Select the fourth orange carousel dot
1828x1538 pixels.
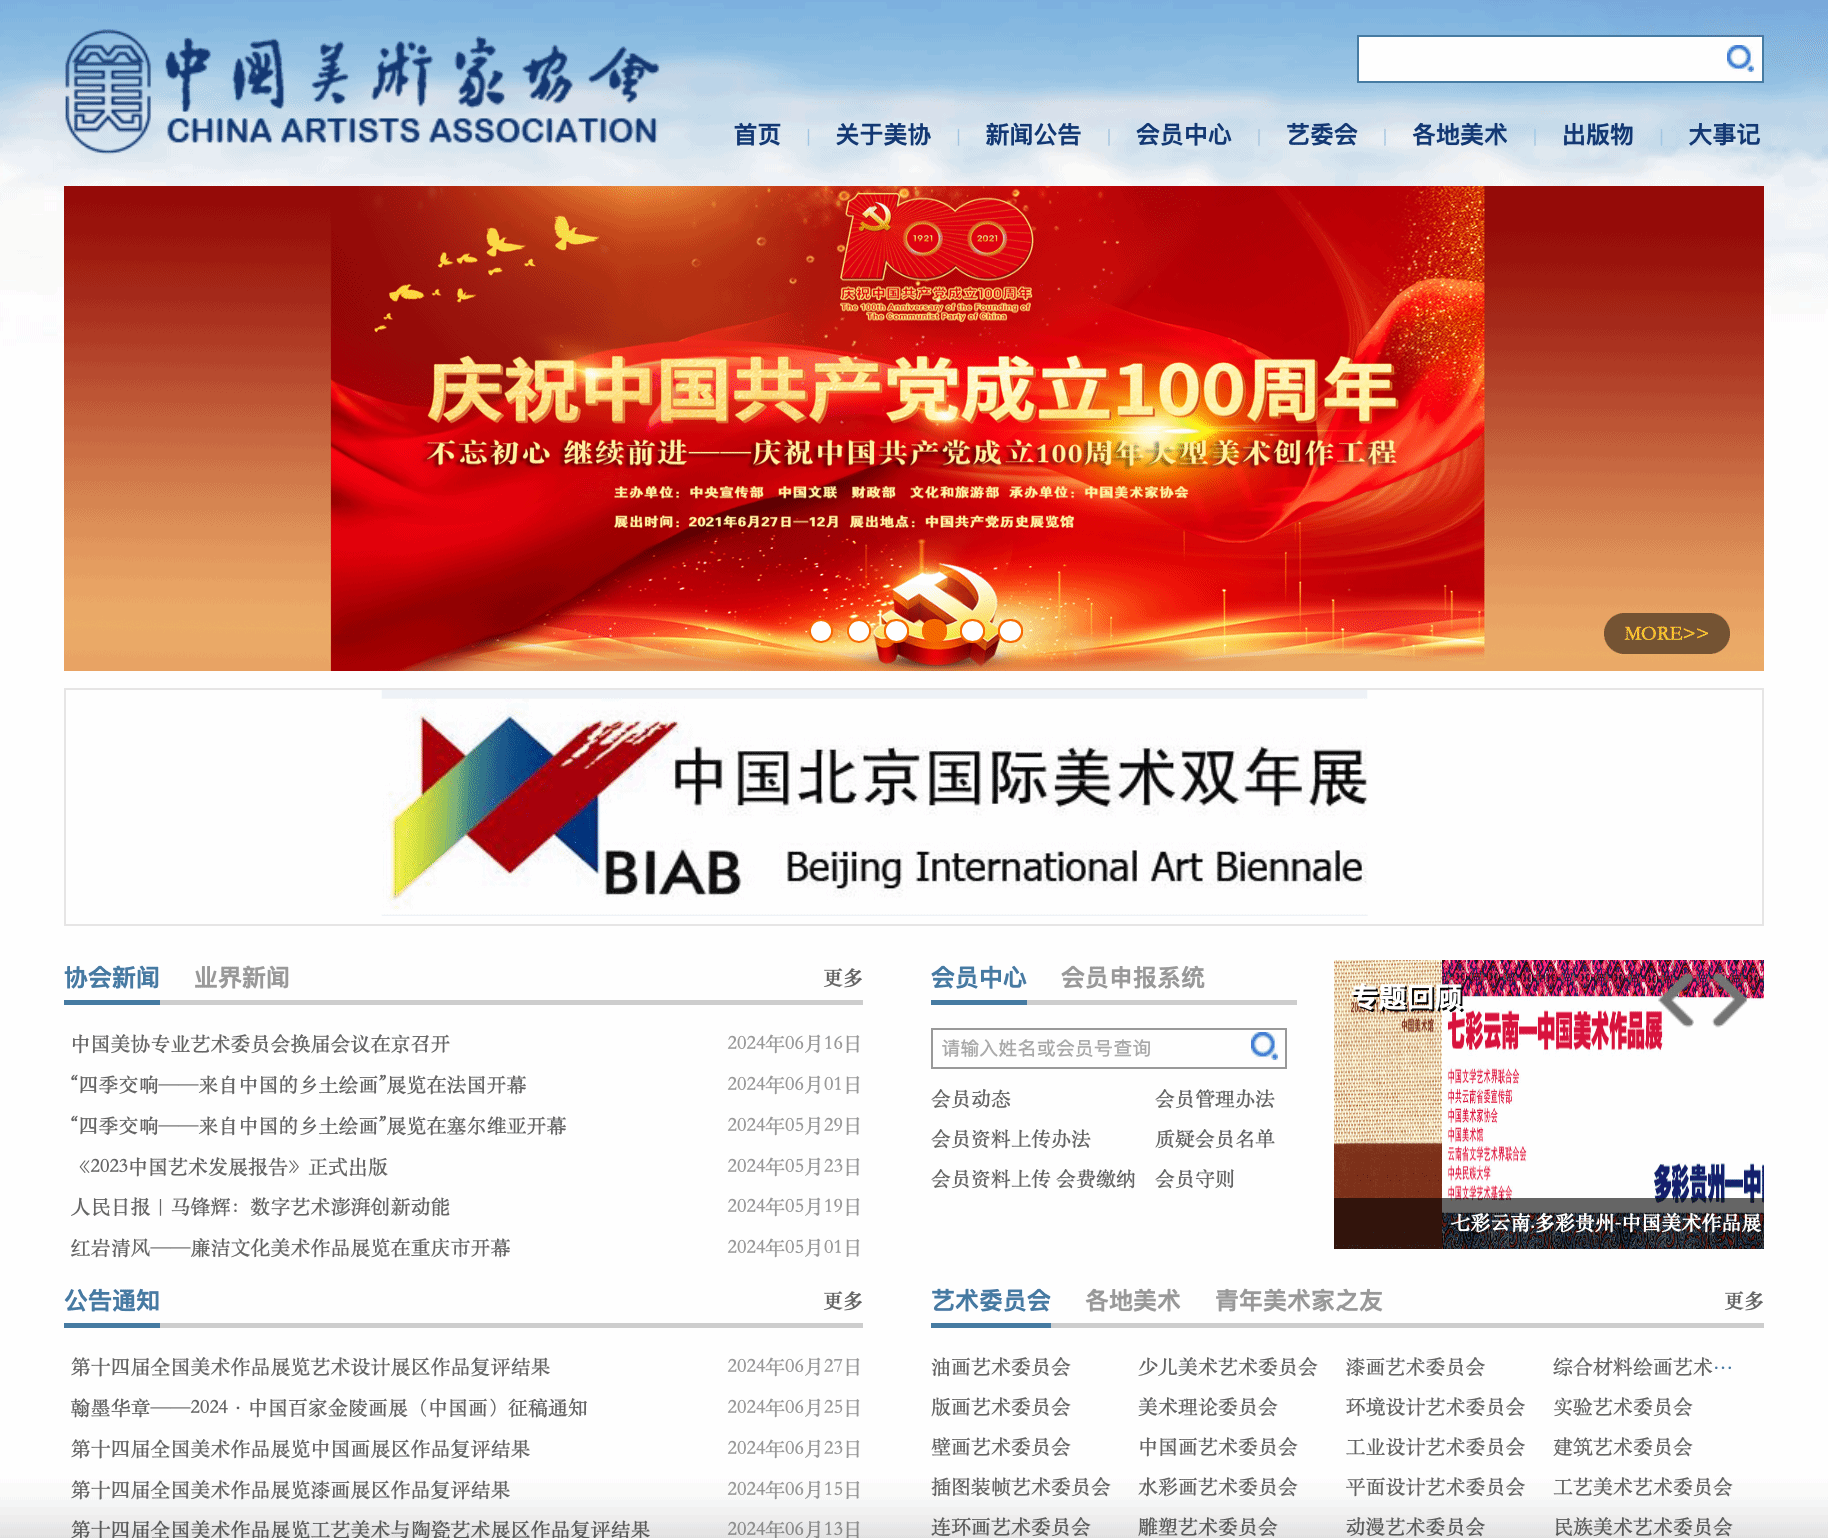click(934, 631)
